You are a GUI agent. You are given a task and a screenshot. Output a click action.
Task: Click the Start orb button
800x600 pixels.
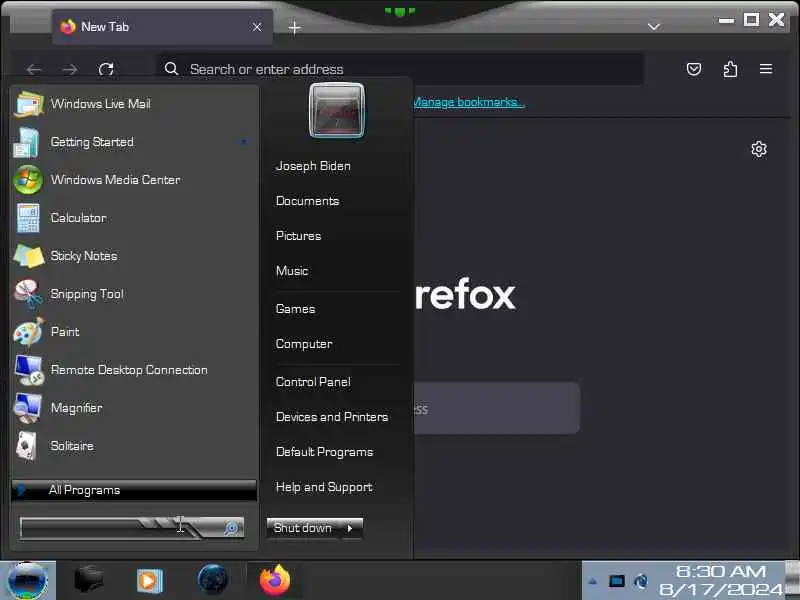[x=28, y=581]
